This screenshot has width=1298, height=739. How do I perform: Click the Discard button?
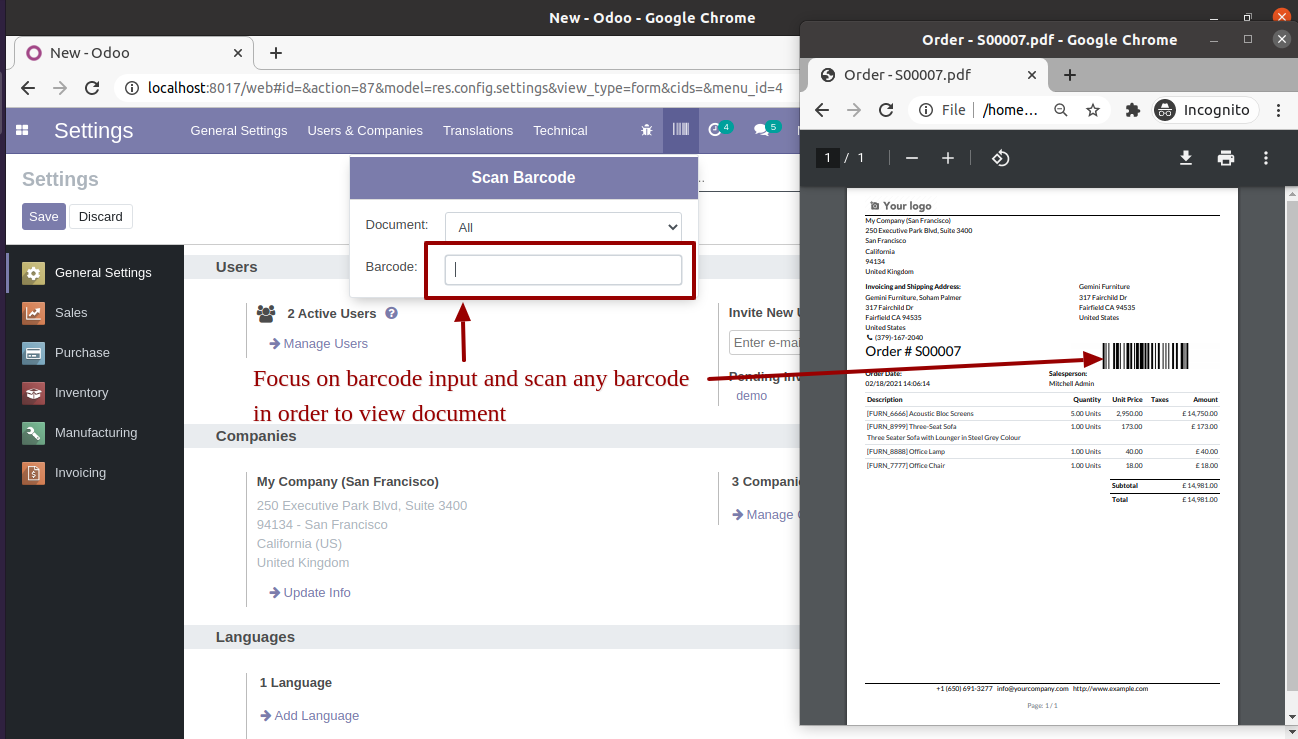(101, 217)
